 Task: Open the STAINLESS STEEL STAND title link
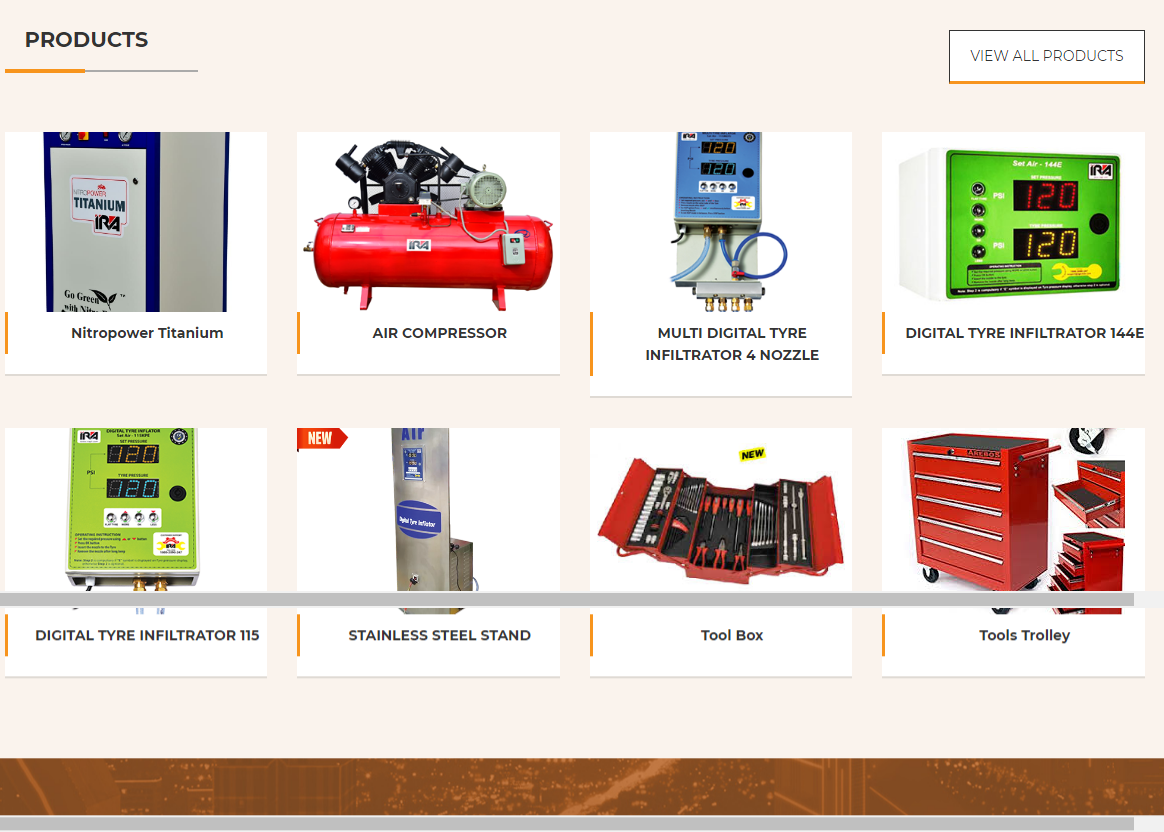(x=439, y=635)
